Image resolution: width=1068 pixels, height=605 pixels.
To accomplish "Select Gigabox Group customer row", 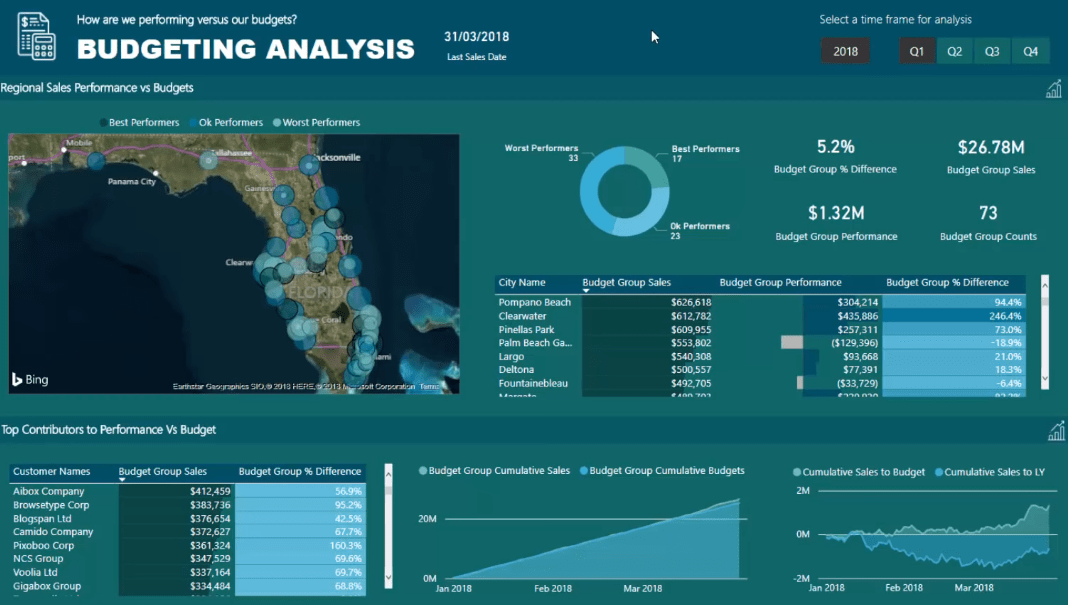I will pos(188,586).
